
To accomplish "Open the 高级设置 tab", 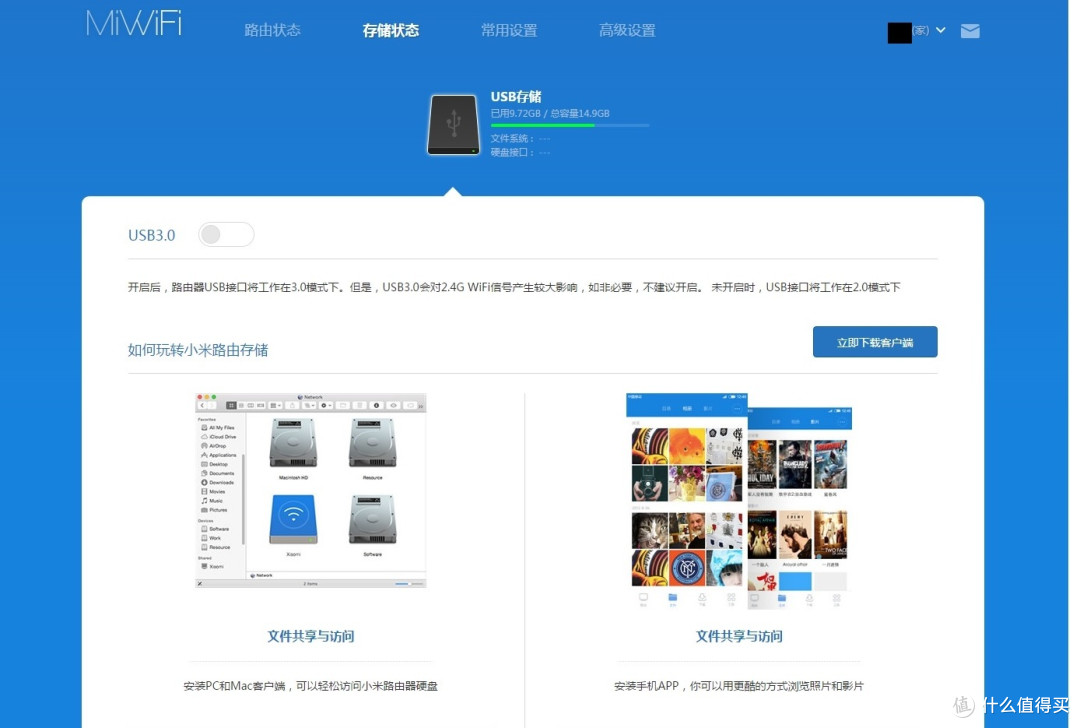I will point(627,30).
